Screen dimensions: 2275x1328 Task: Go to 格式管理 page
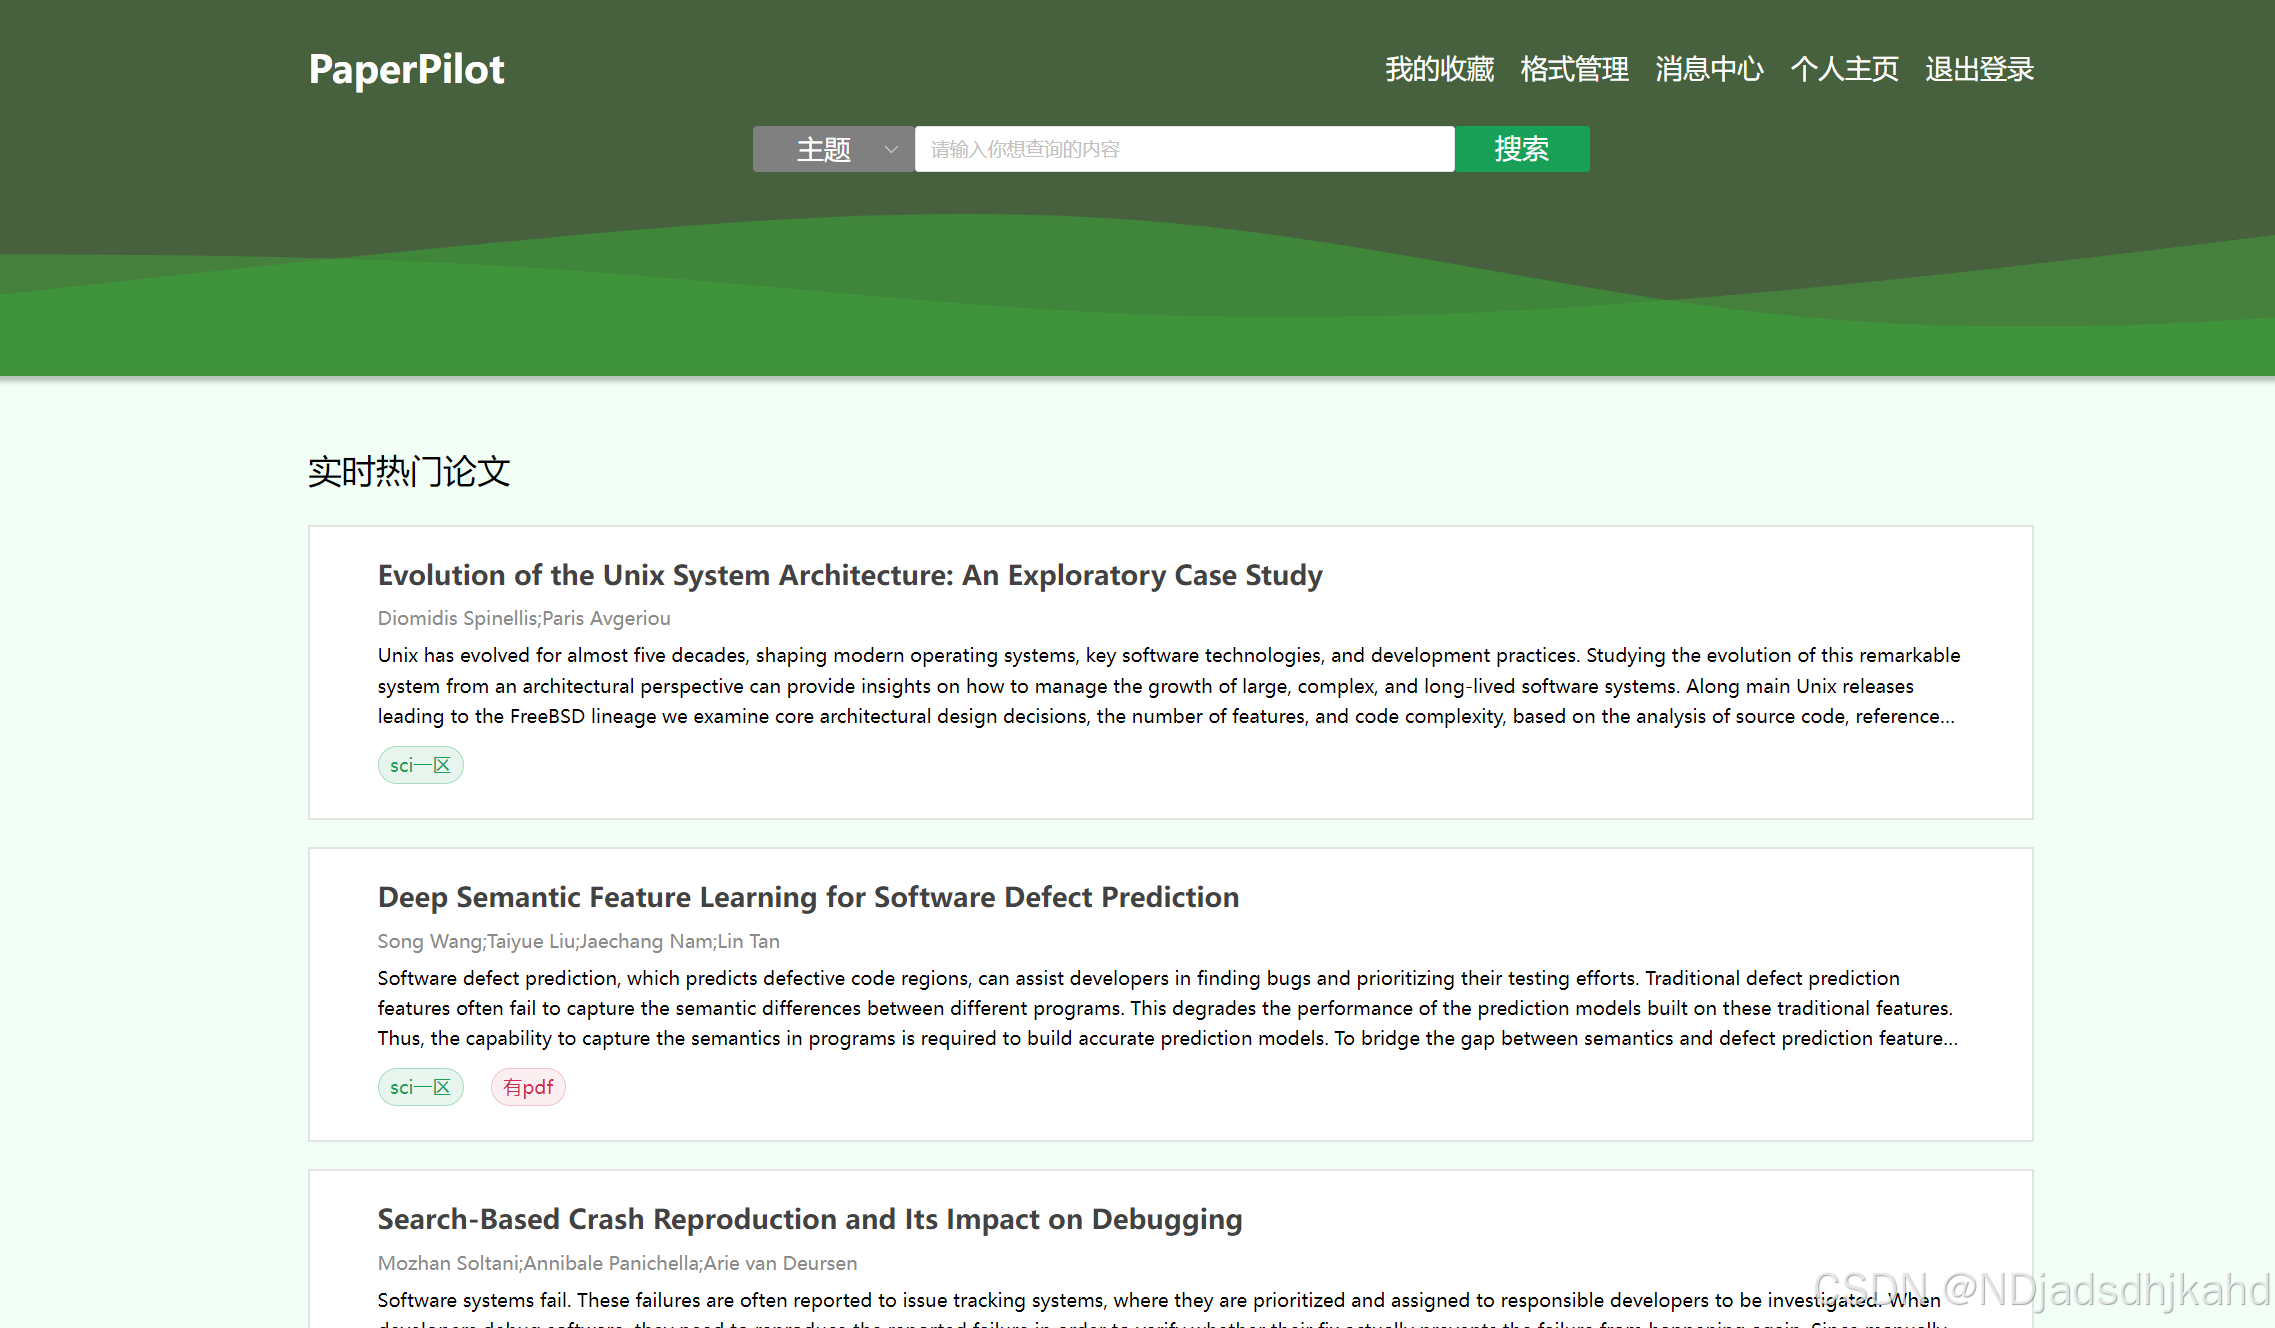click(x=1574, y=69)
